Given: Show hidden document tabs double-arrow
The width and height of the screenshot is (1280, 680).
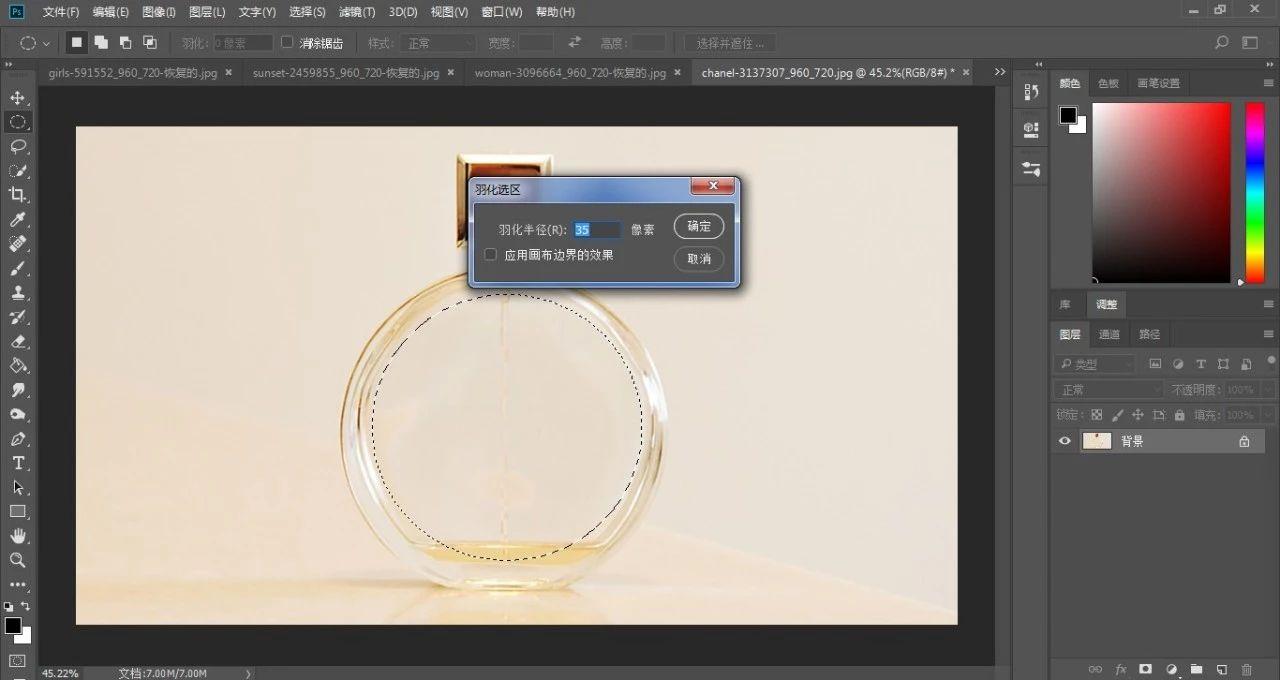Looking at the screenshot, I should pos(1000,72).
